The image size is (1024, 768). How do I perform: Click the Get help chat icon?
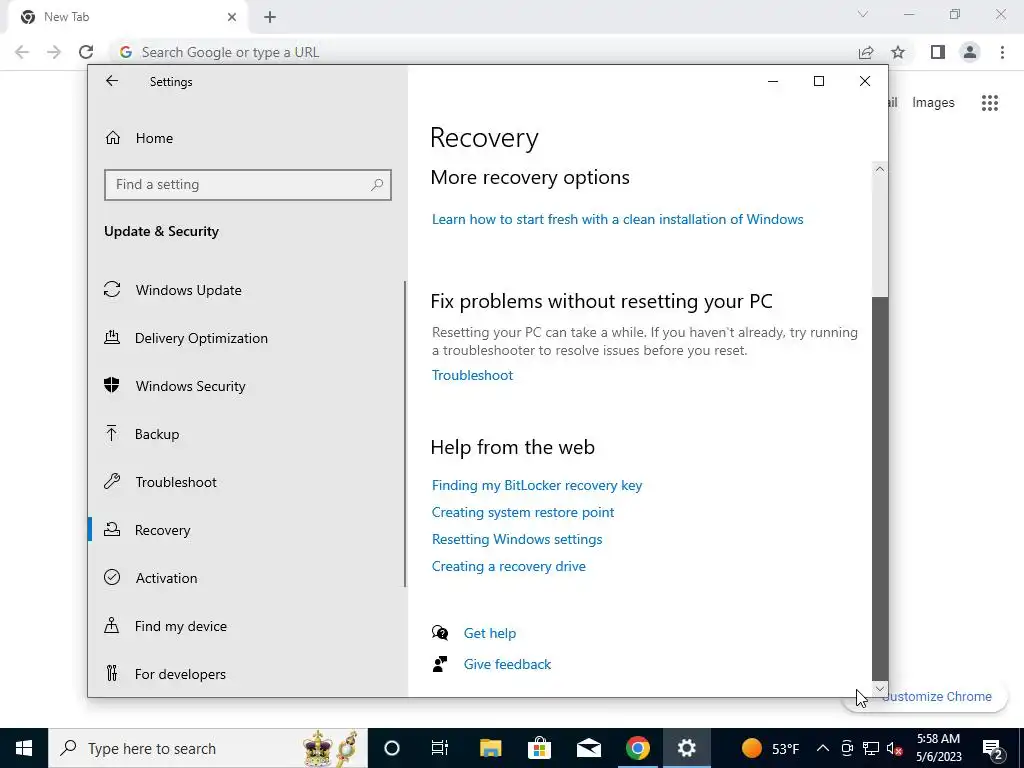440,633
